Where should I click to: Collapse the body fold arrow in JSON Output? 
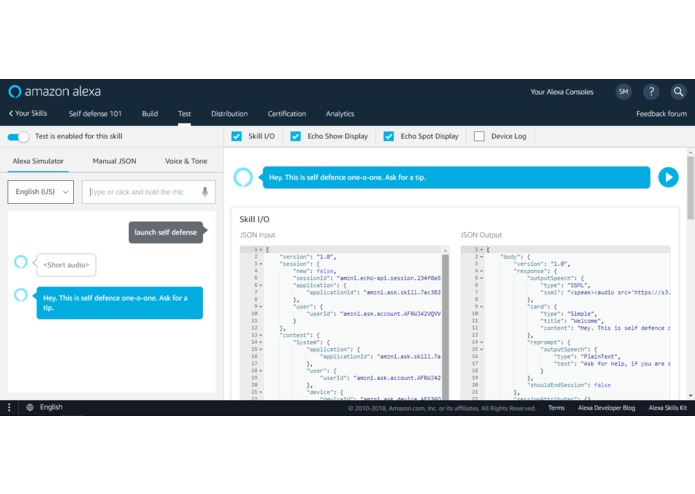[481, 257]
